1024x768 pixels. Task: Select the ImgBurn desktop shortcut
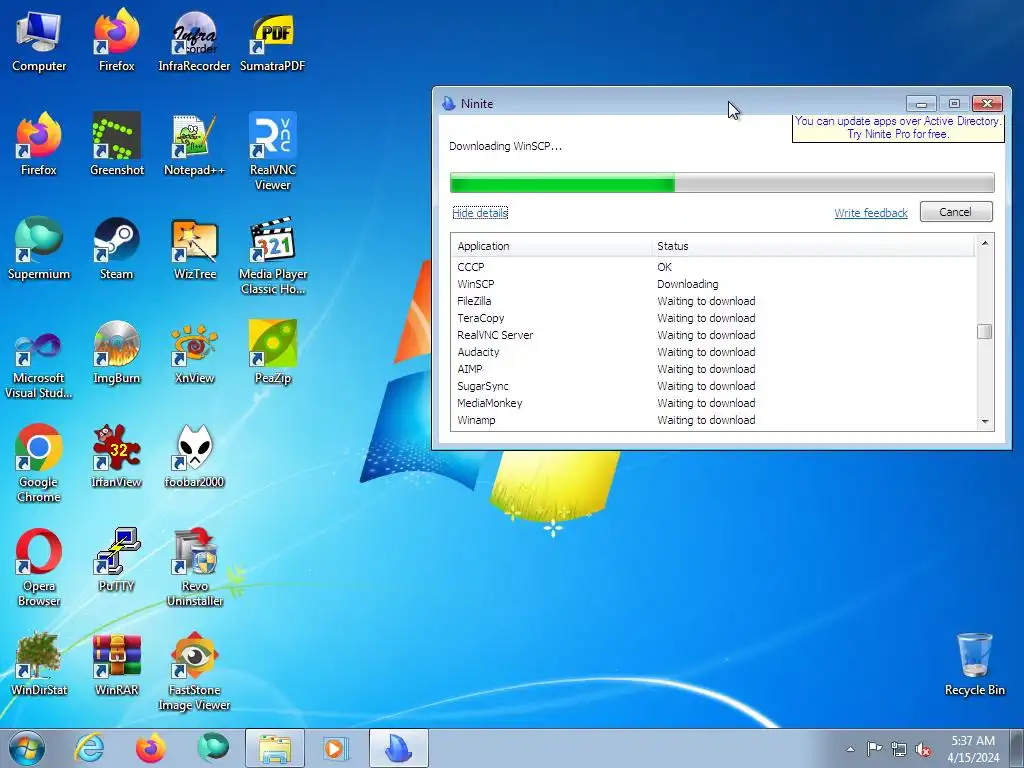coord(116,353)
